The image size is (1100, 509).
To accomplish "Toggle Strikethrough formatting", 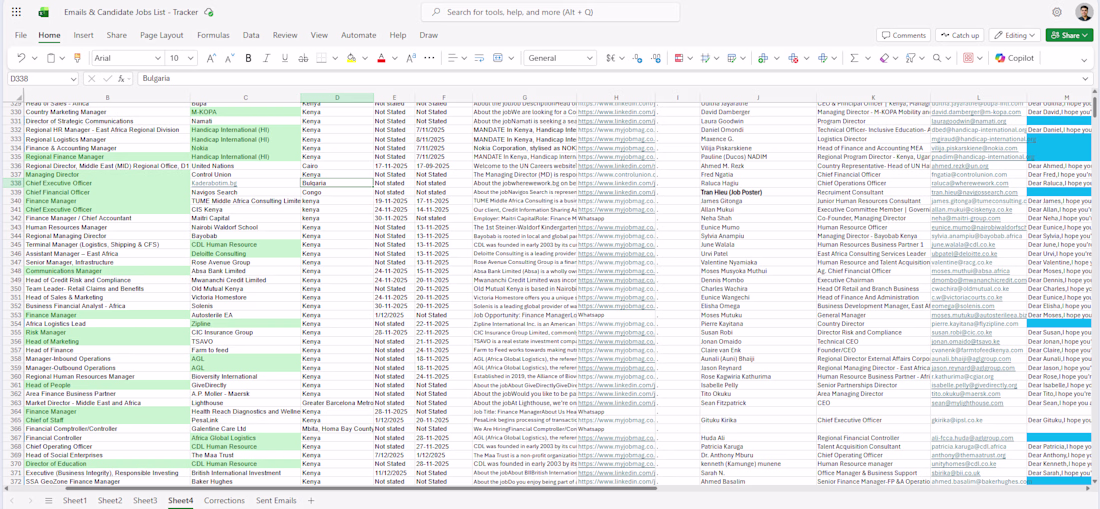I will (302, 58).
